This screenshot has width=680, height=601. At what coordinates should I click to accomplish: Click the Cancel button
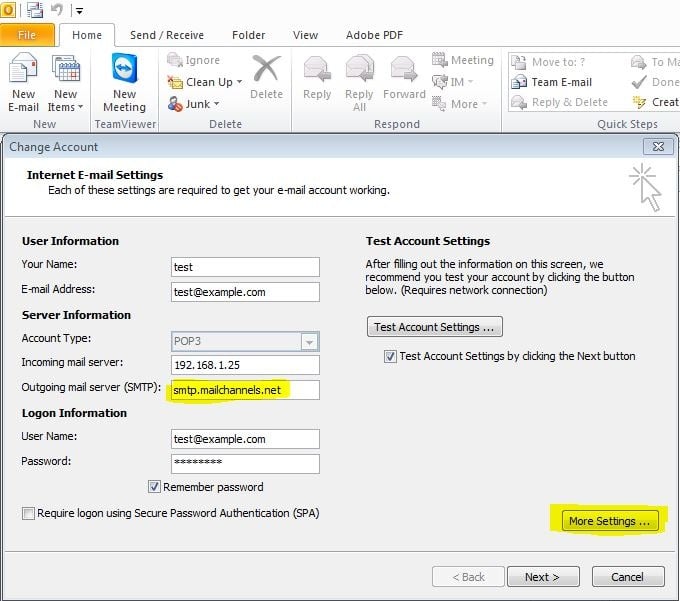click(x=628, y=577)
